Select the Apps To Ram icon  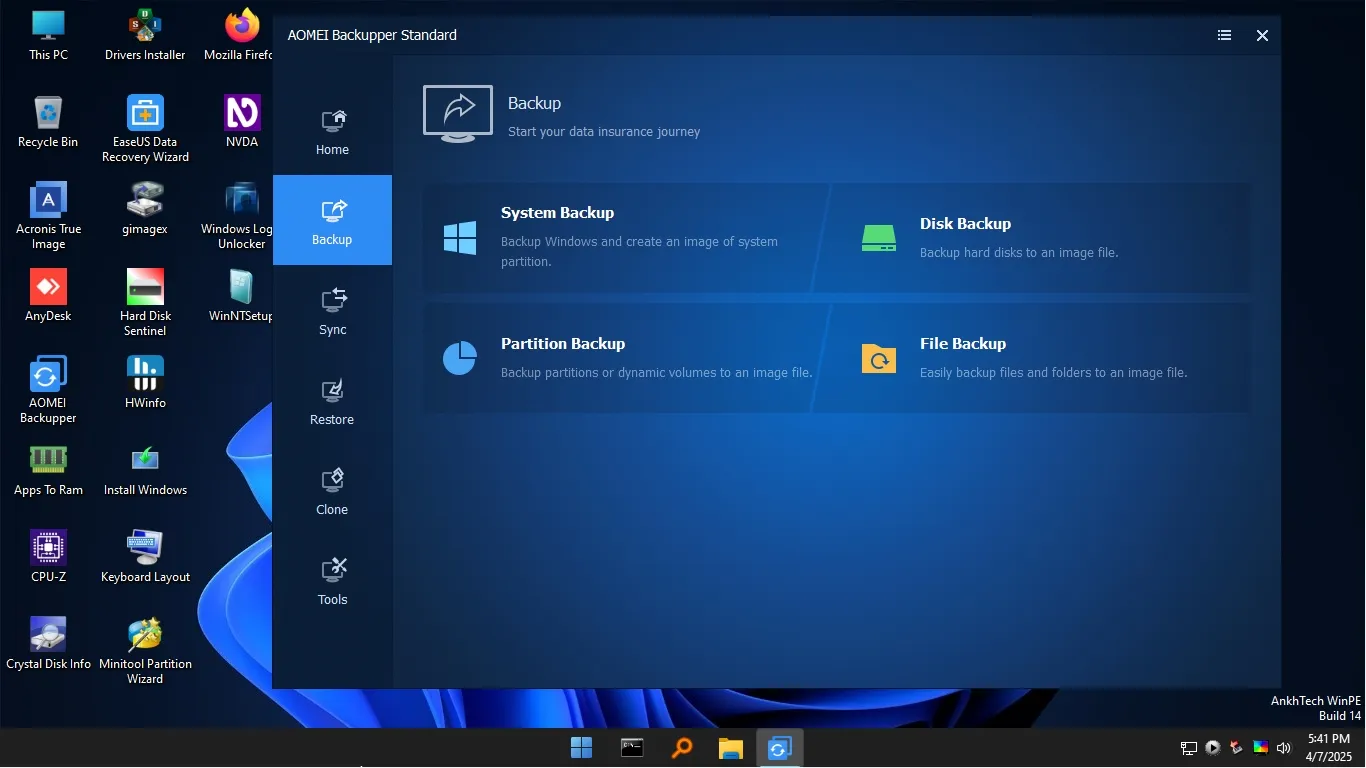coord(48,470)
